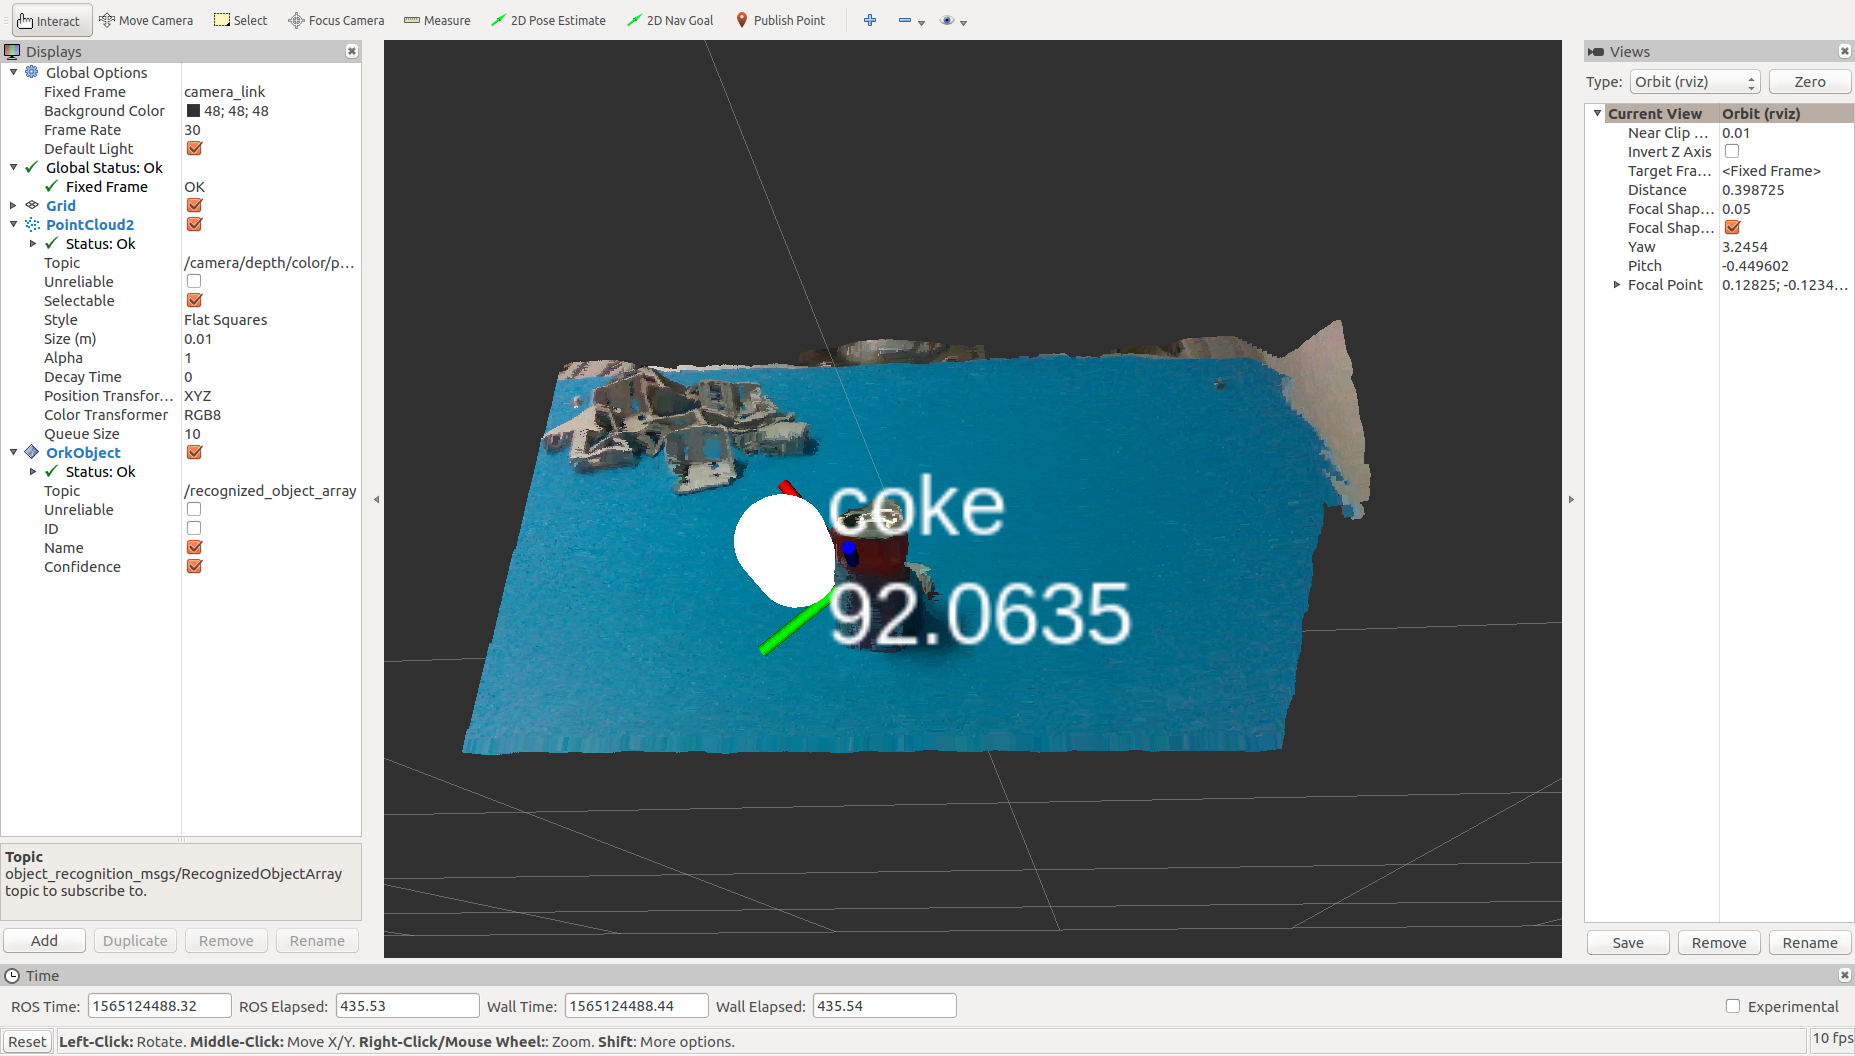
Task: Enable the Experimental checkbox
Action: click(x=1733, y=1007)
